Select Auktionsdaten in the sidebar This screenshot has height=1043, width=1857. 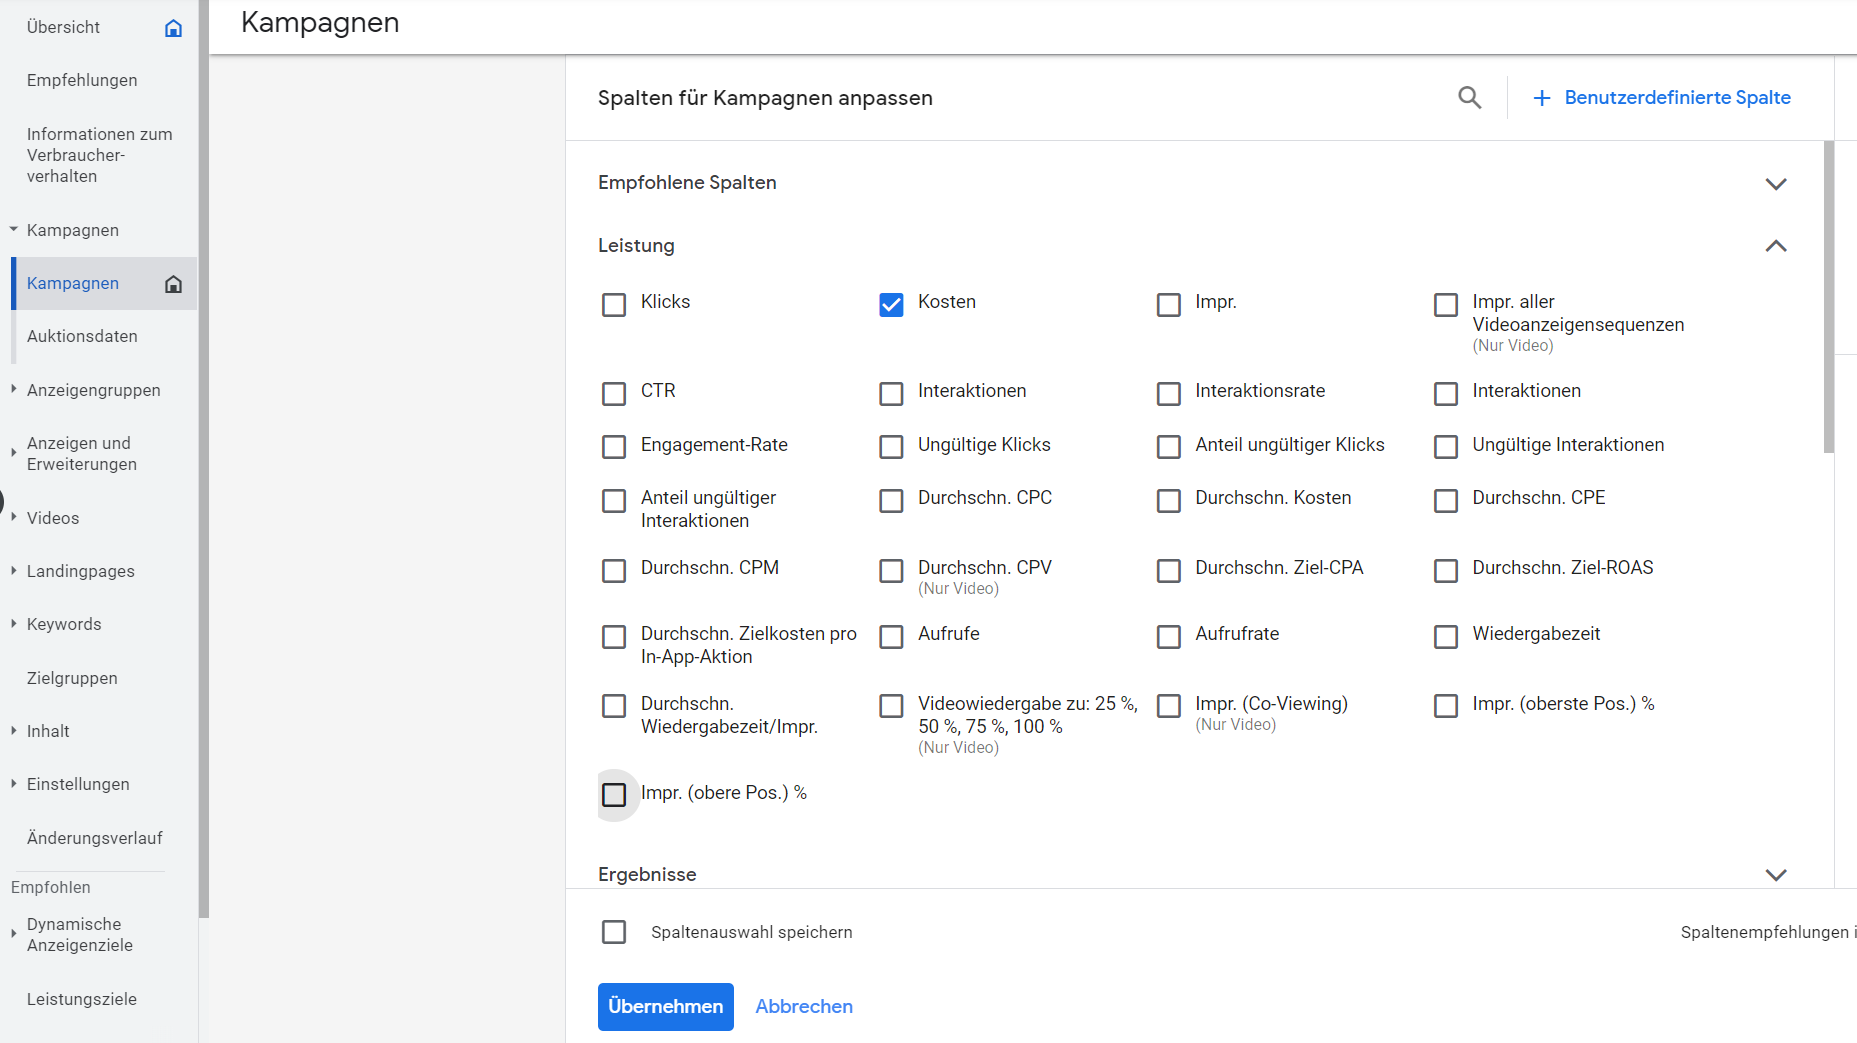[82, 337]
